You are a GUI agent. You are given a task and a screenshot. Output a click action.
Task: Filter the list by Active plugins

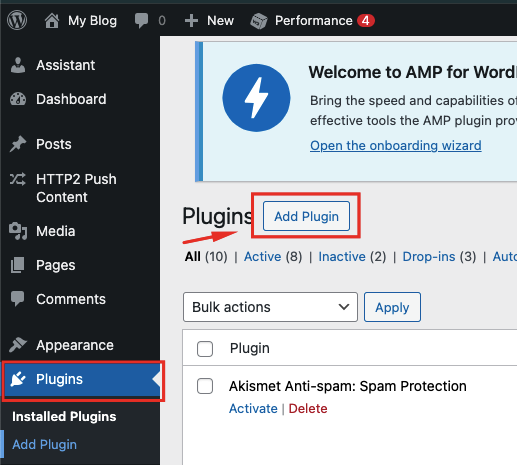[x=263, y=257]
